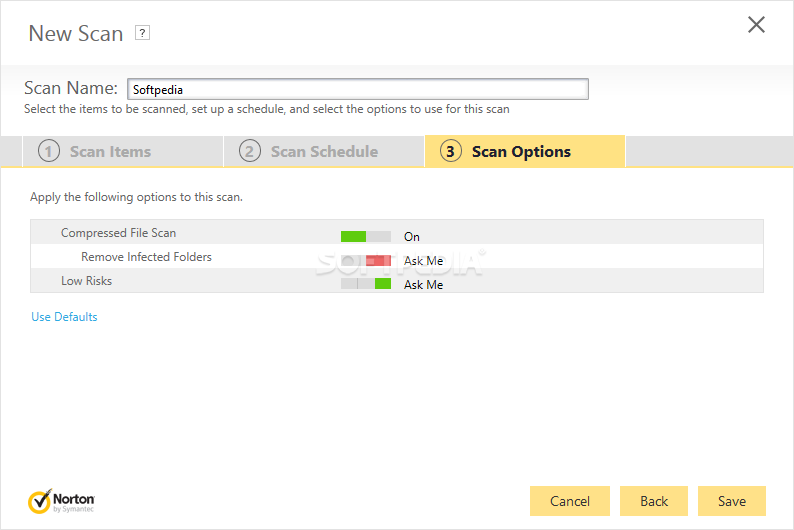Click the step 1 circle icon
The width and height of the screenshot is (794, 530).
(x=48, y=152)
